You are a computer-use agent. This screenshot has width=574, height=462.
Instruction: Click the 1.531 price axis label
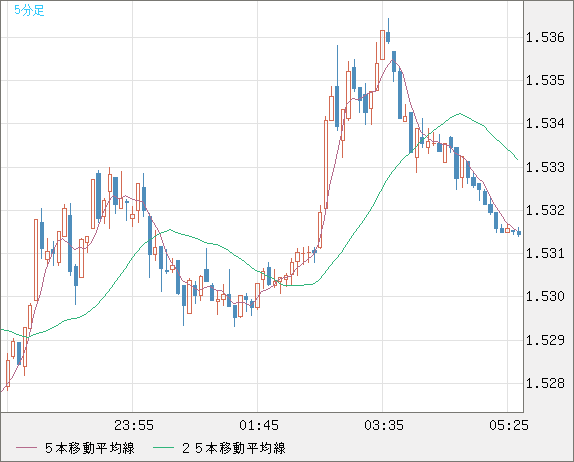click(x=545, y=253)
